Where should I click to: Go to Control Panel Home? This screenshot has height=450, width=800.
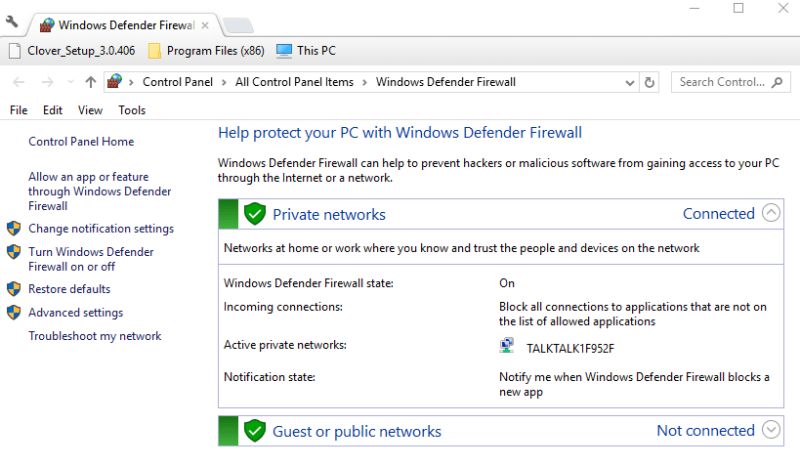click(x=81, y=141)
